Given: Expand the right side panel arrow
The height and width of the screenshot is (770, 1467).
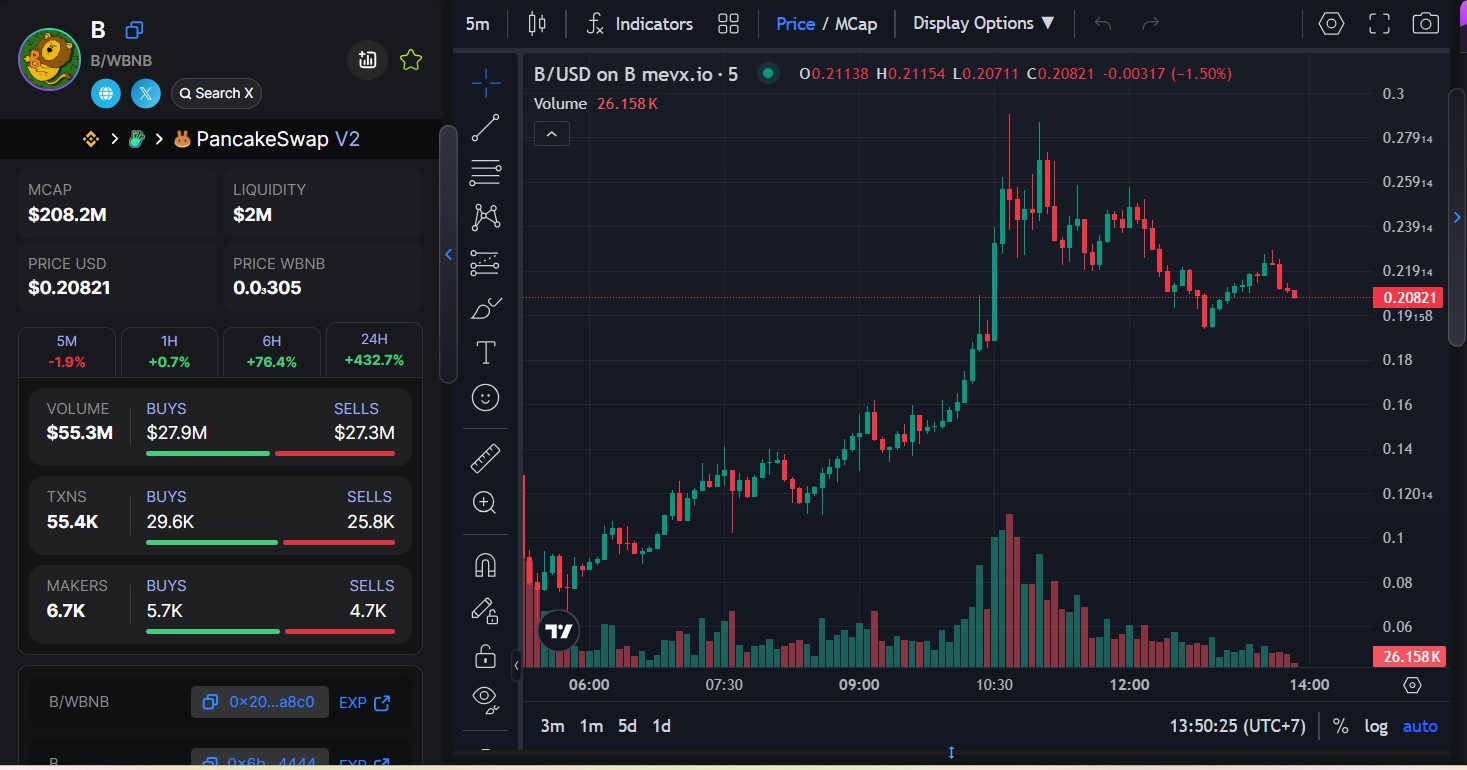Looking at the screenshot, I should (1457, 217).
